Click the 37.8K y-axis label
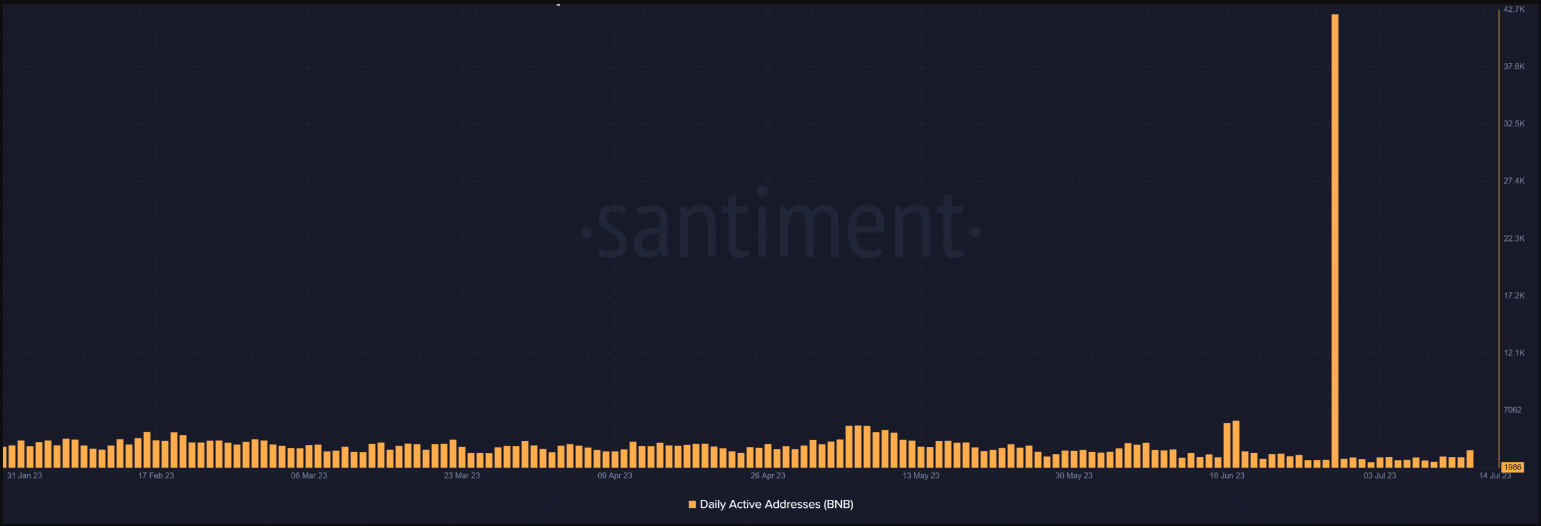The image size is (1541, 526). coord(1513,66)
